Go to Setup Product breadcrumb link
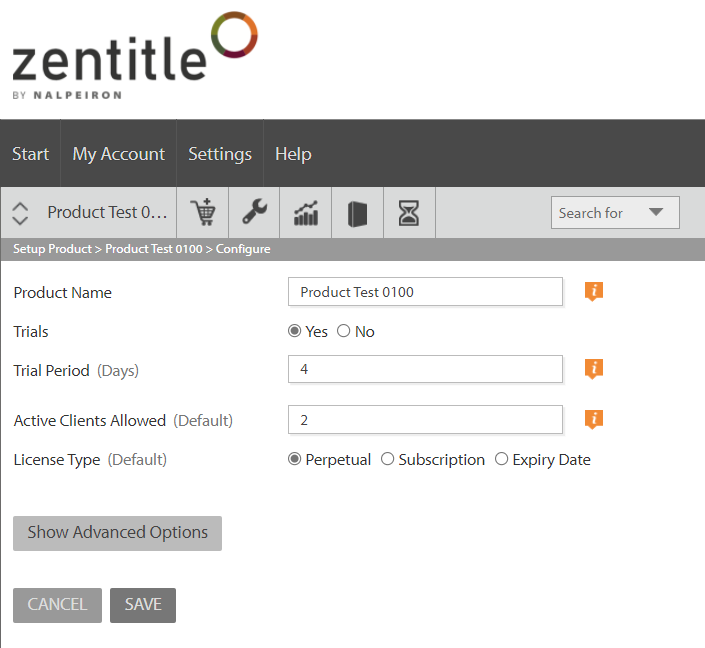This screenshot has width=705, height=648. [52, 249]
